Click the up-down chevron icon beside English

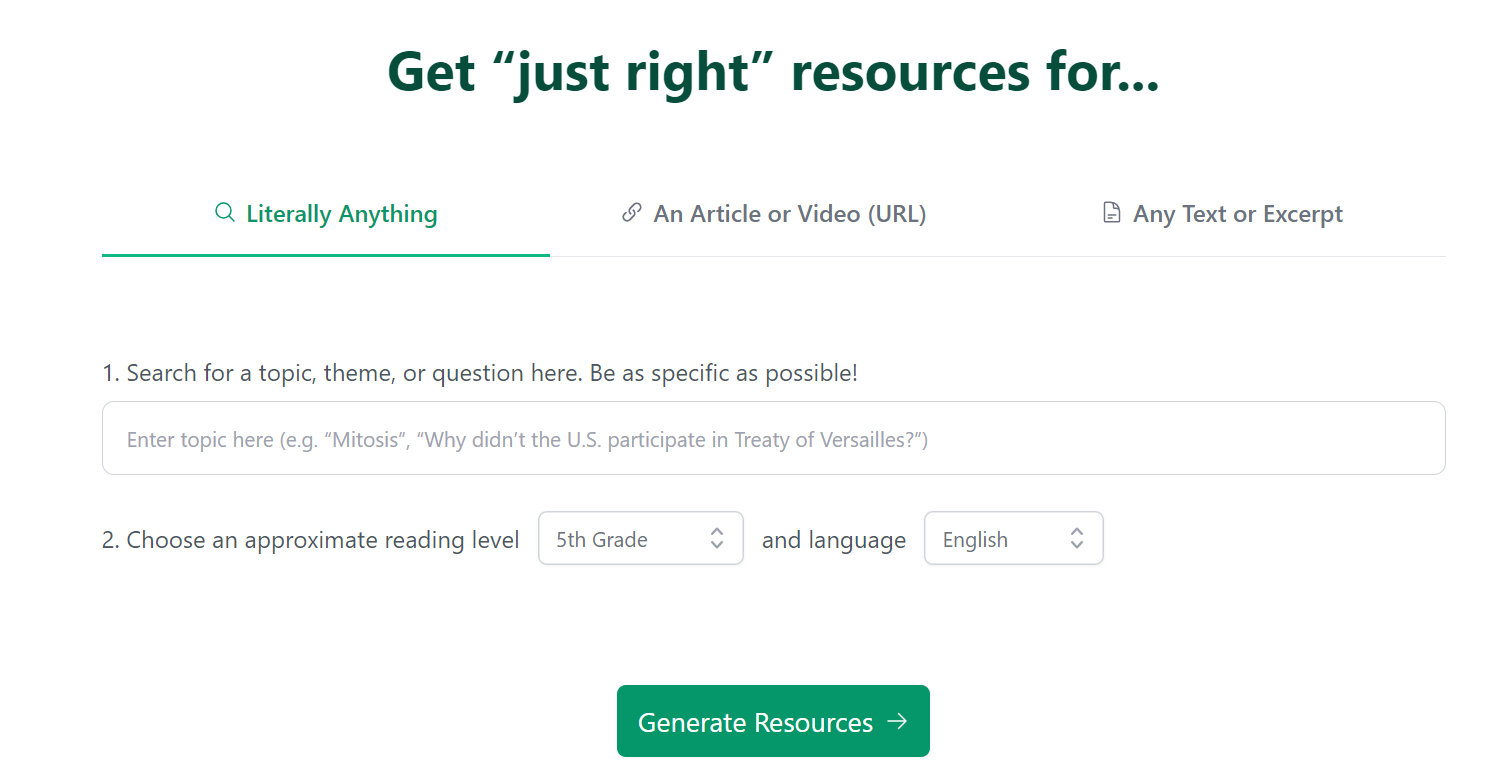pyautogui.click(x=1077, y=539)
